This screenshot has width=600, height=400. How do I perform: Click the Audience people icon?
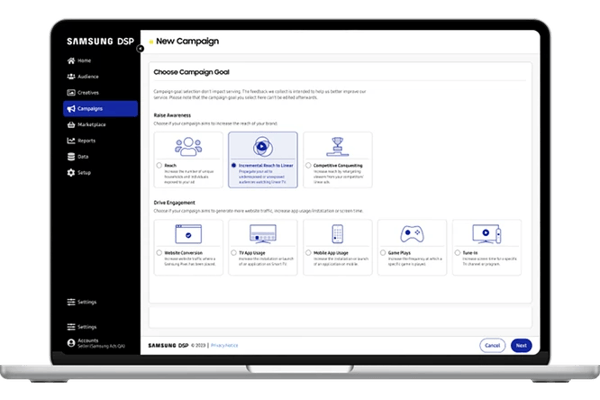(70, 77)
